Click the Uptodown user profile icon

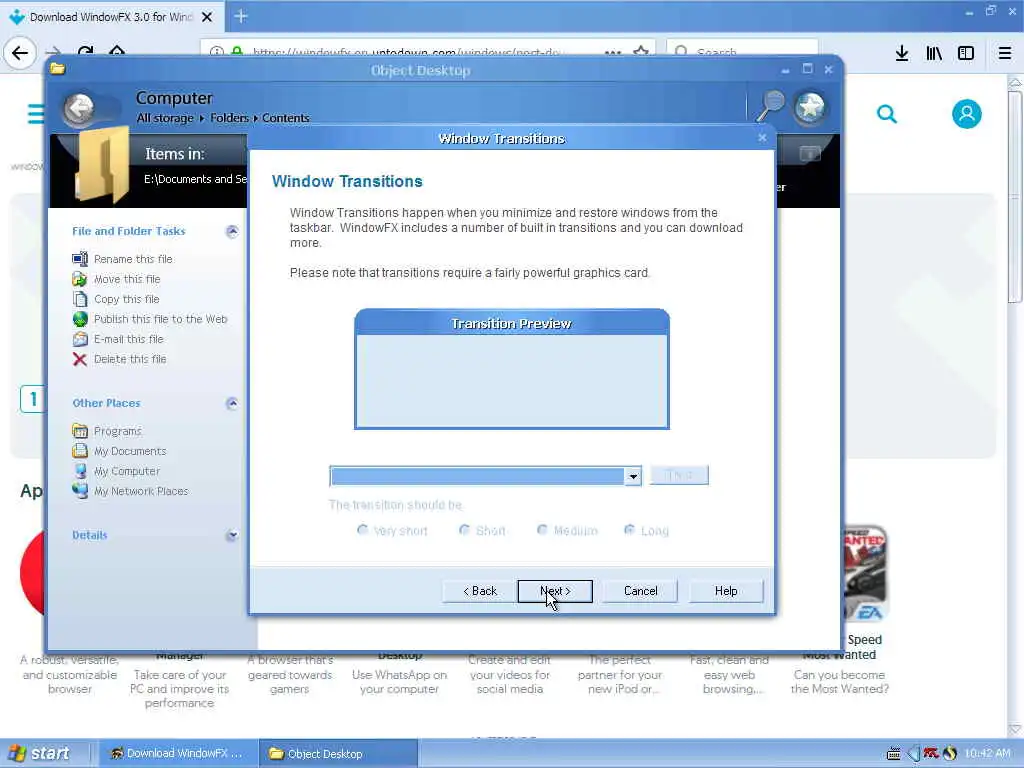(x=967, y=114)
